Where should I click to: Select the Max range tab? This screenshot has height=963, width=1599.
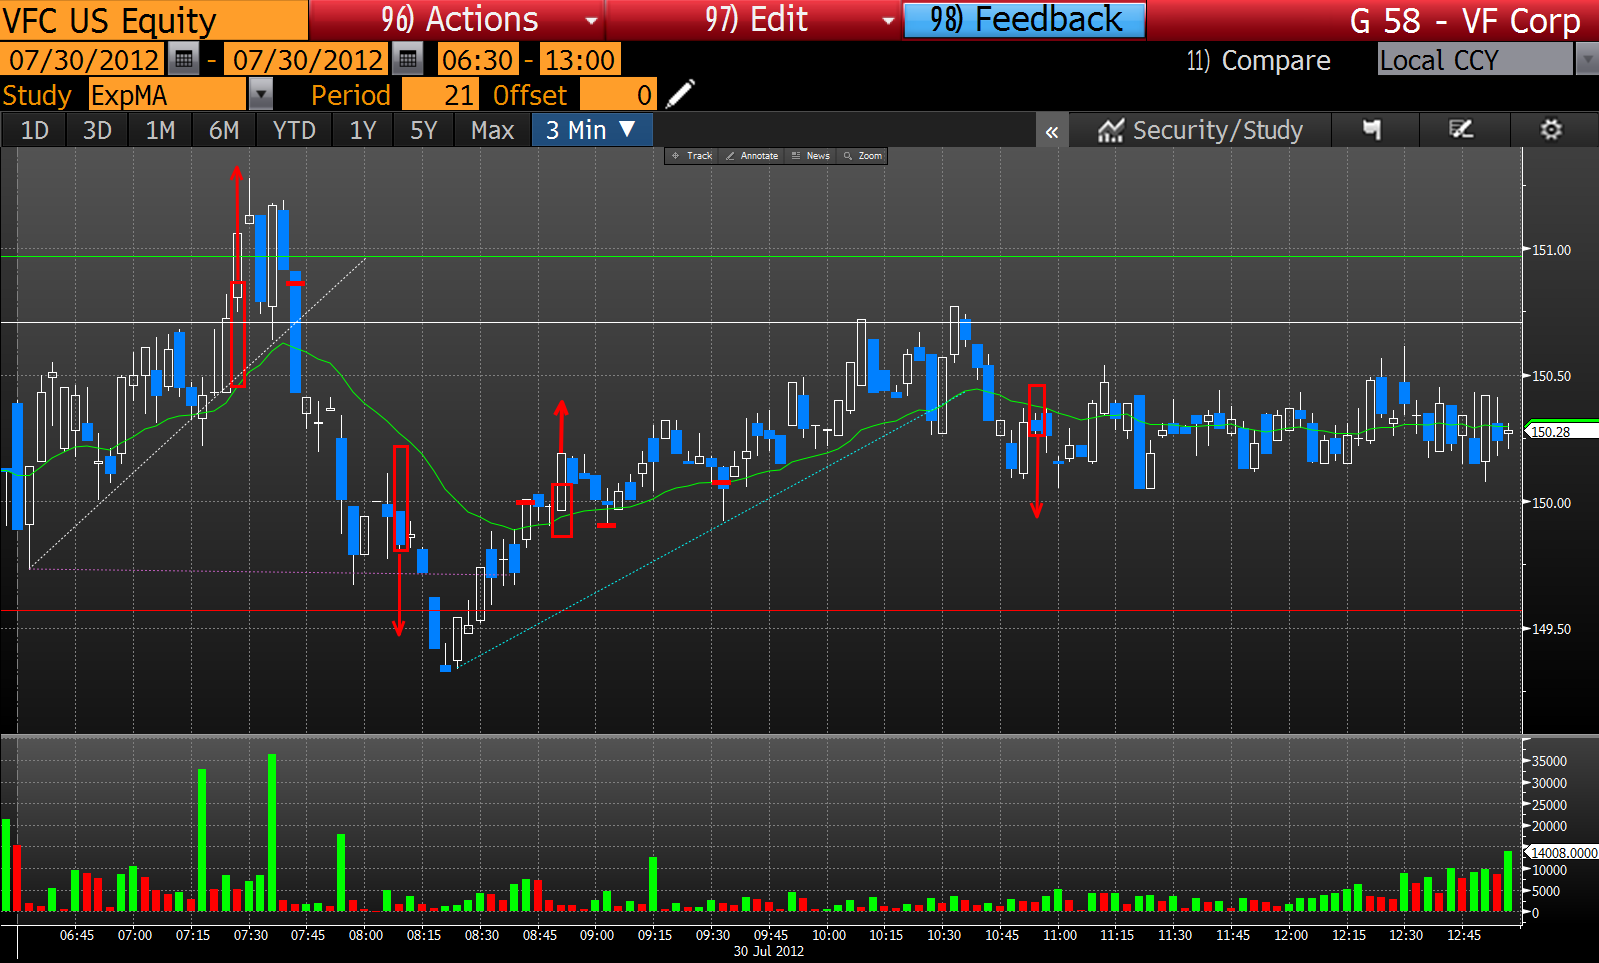493,131
